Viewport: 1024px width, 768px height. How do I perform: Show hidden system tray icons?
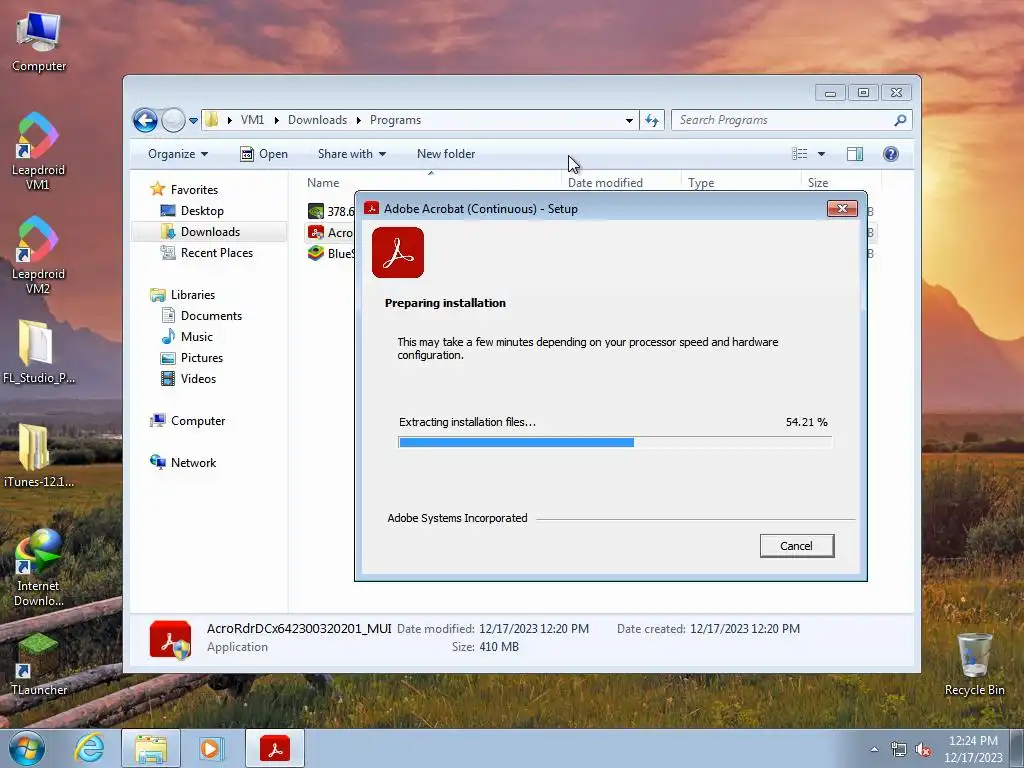tap(874, 750)
